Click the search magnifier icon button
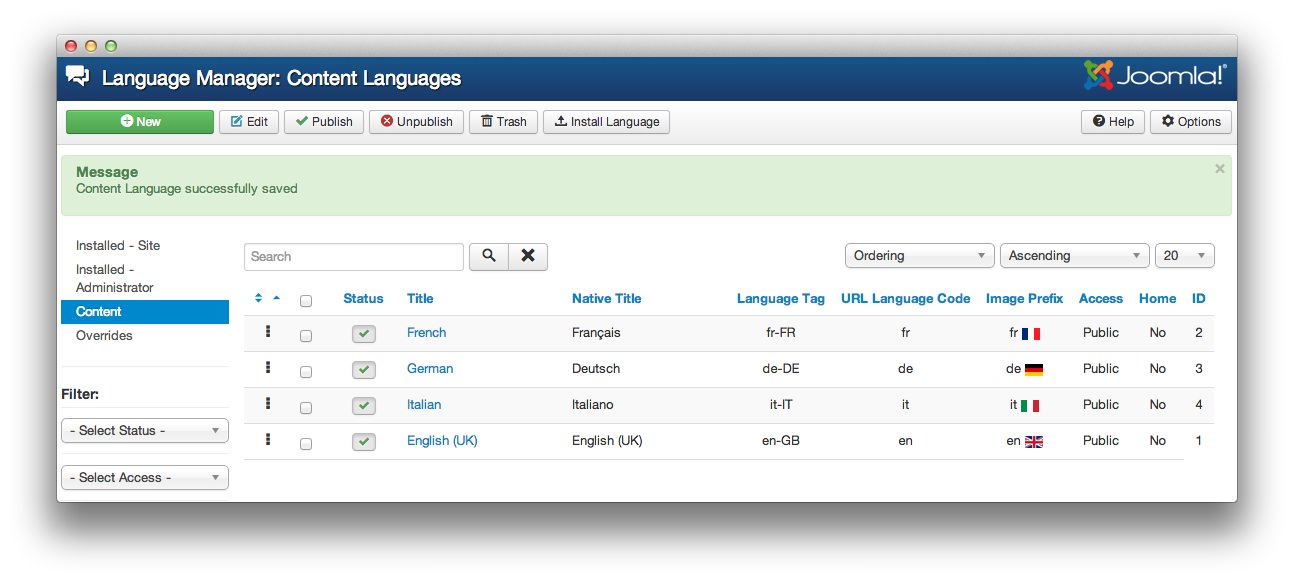Screen dimensions: 1294x581 (x=488, y=256)
